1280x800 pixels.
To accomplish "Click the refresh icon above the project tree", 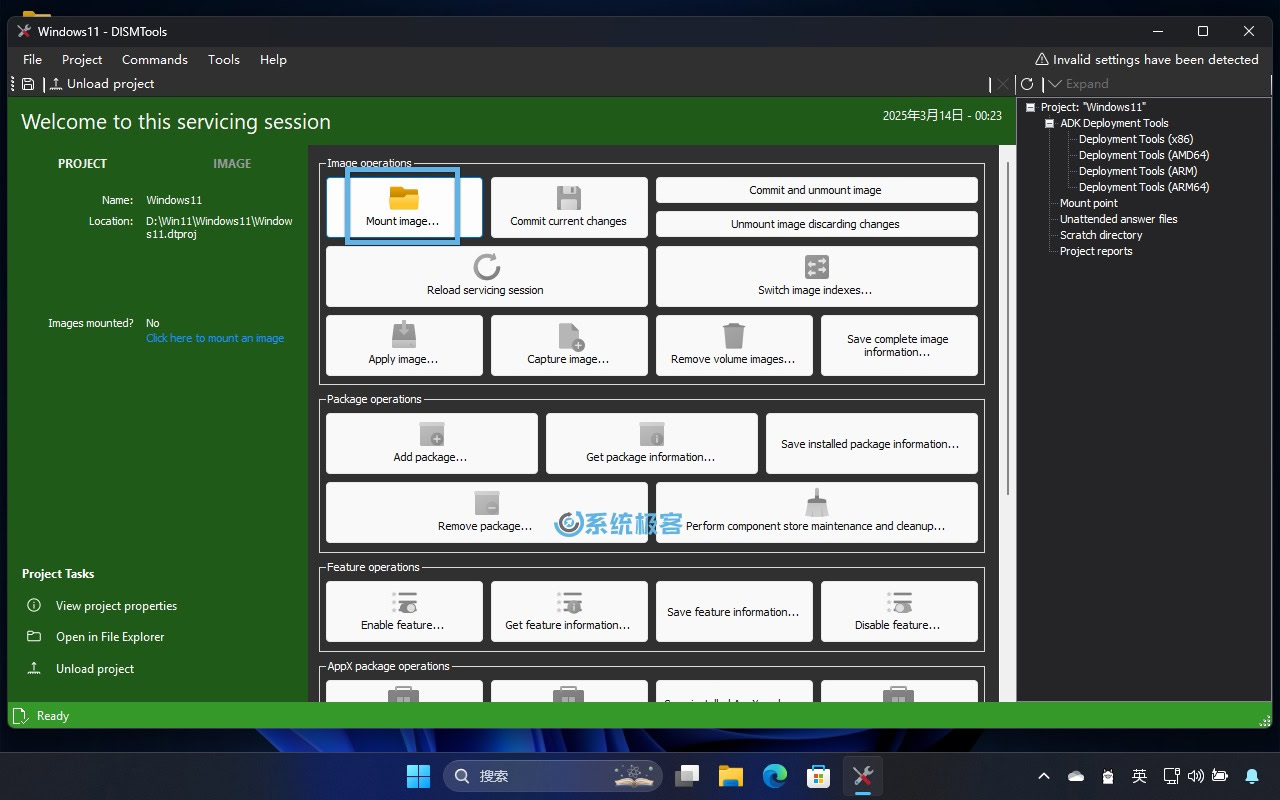I will [x=1026, y=84].
